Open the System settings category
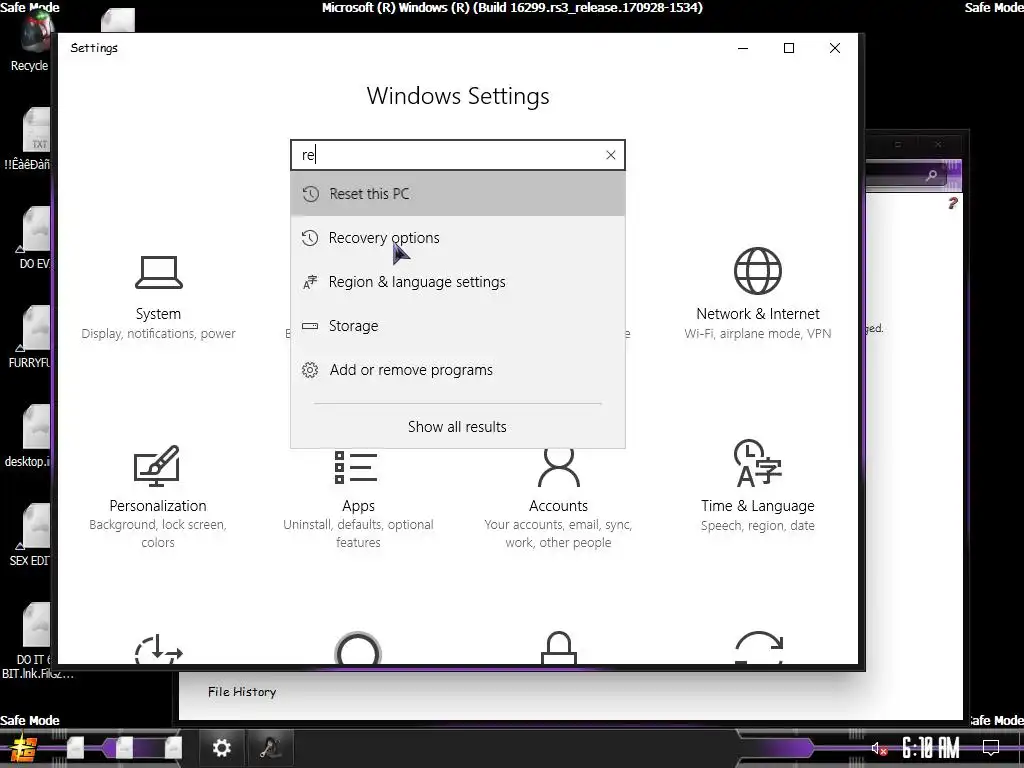1024x768 pixels. click(x=158, y=296)
